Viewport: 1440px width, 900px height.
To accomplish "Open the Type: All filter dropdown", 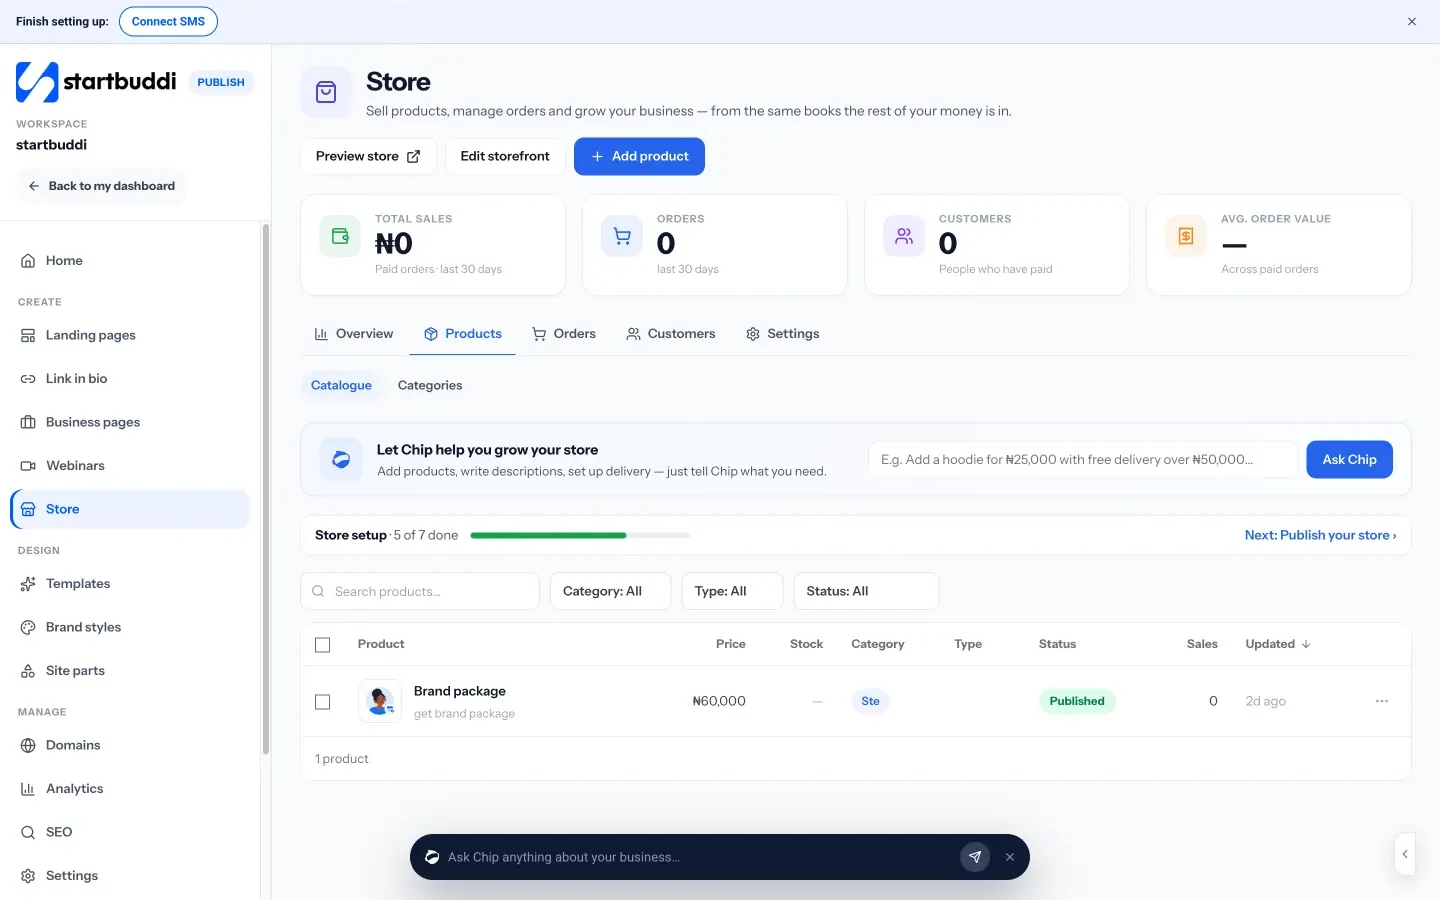I will tap(732, 591).
